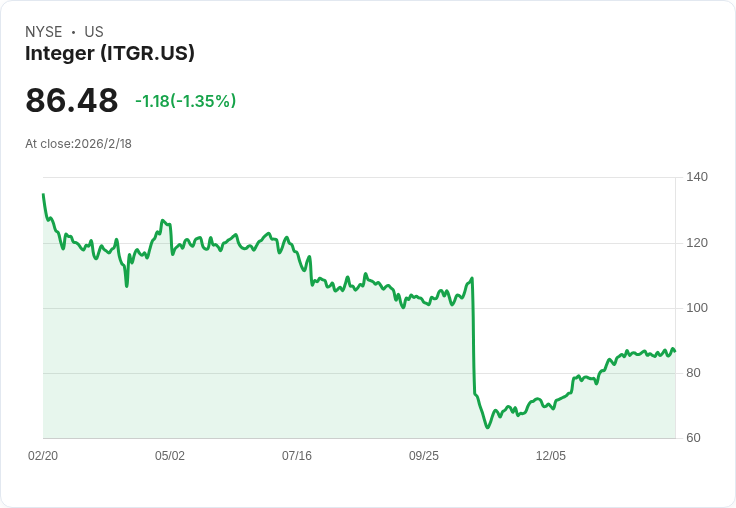Viewport: 736px width, 508px height.
Task: Click the US market label
Action: coord(94,32)
